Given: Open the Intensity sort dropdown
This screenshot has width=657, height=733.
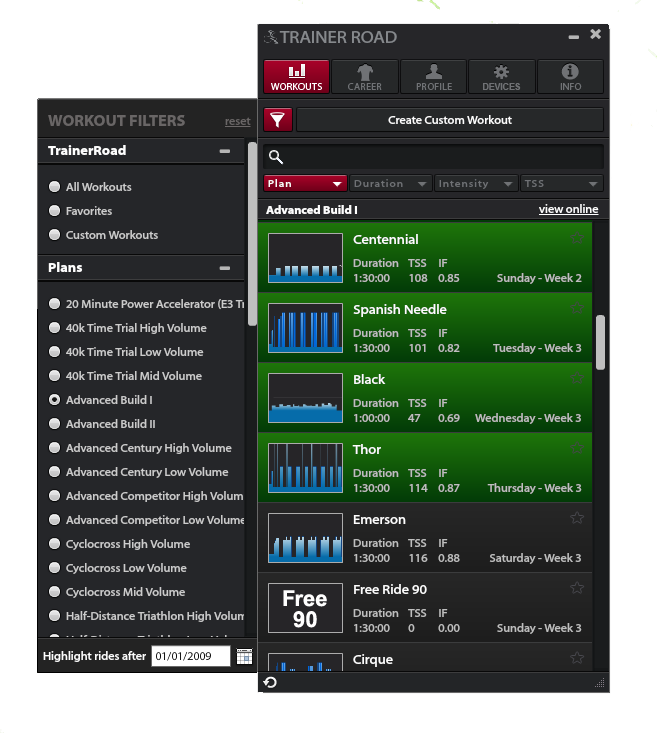Looking at the screenshot, I should click(476, 183).
